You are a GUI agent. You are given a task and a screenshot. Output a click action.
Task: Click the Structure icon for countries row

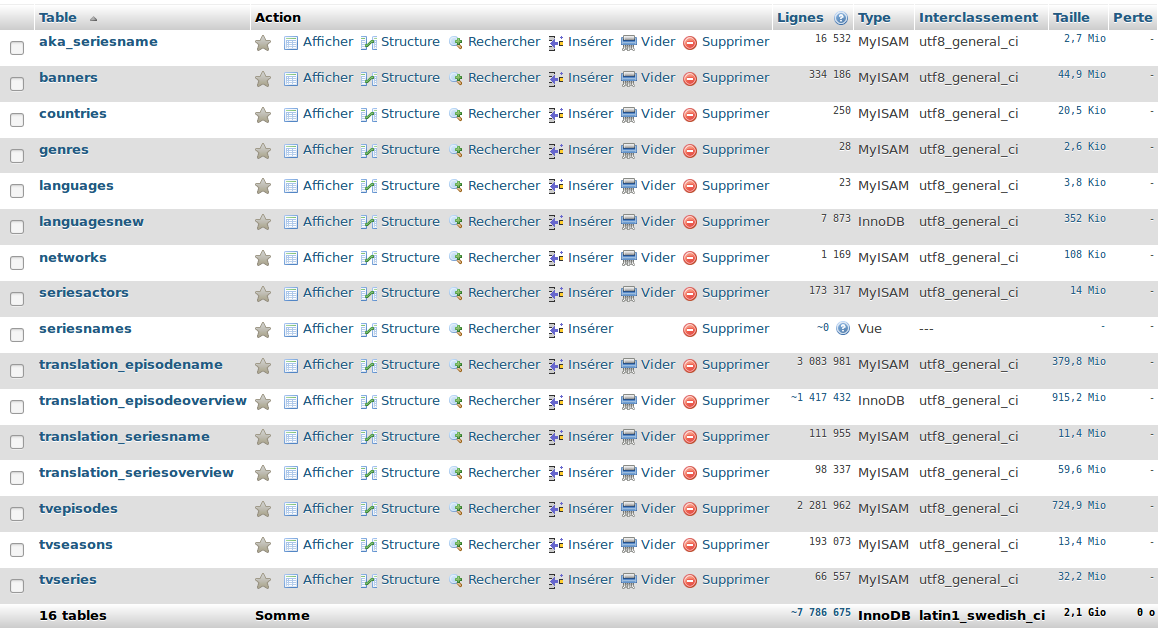(x=369, y=115)
